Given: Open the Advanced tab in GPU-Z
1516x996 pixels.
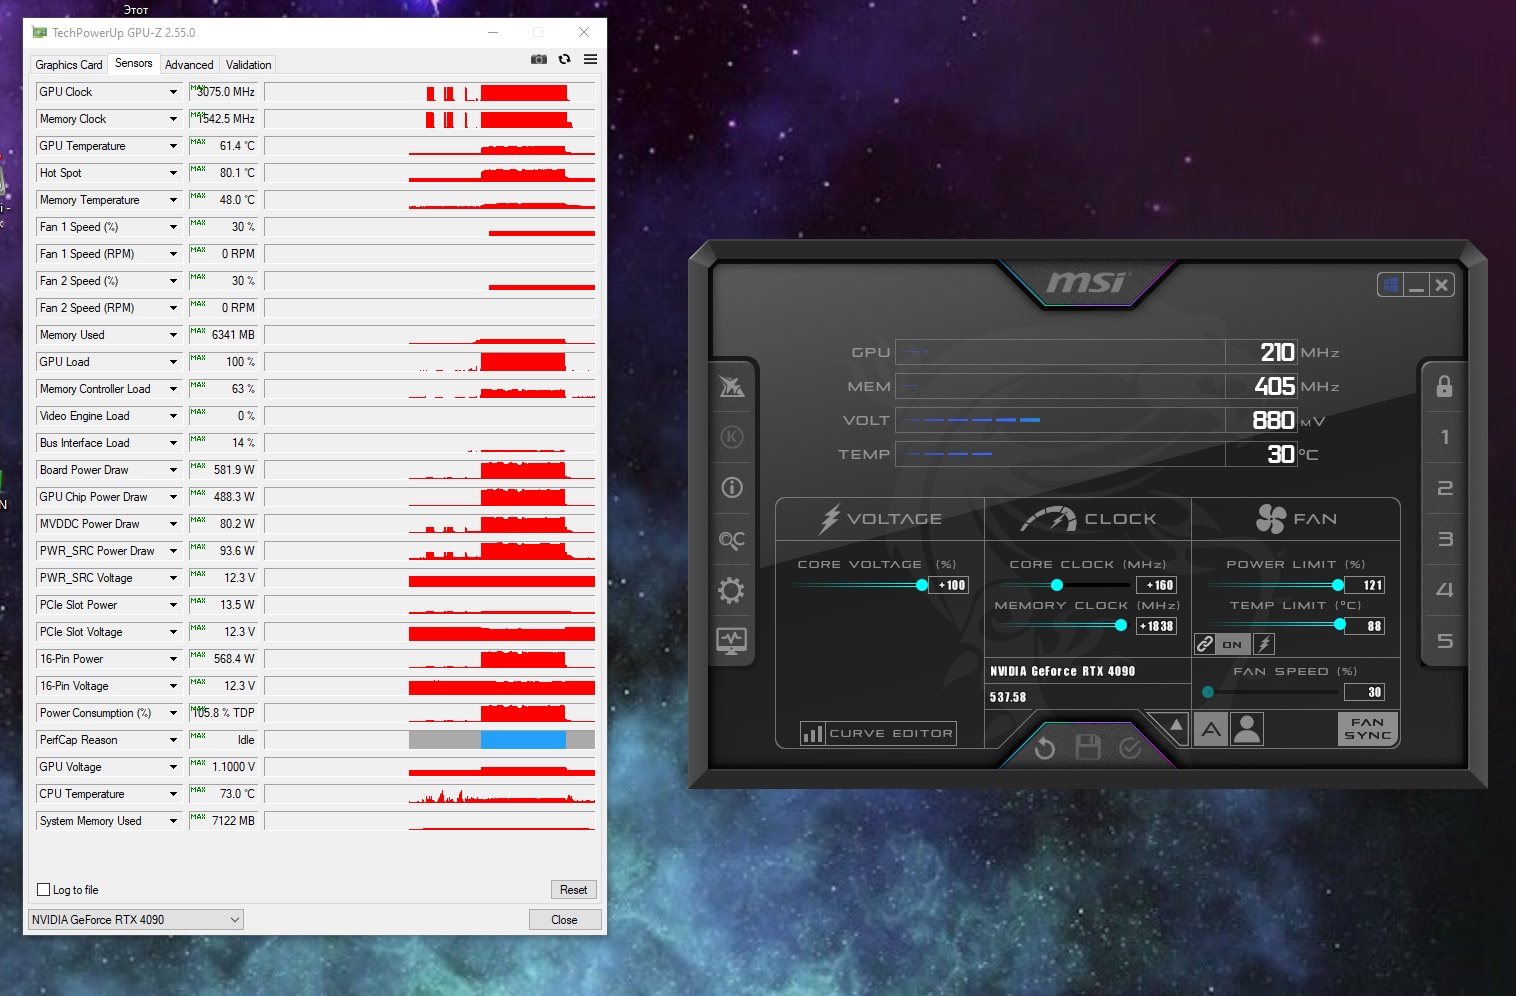Looking at the screenshot, I should coord(189,65).
